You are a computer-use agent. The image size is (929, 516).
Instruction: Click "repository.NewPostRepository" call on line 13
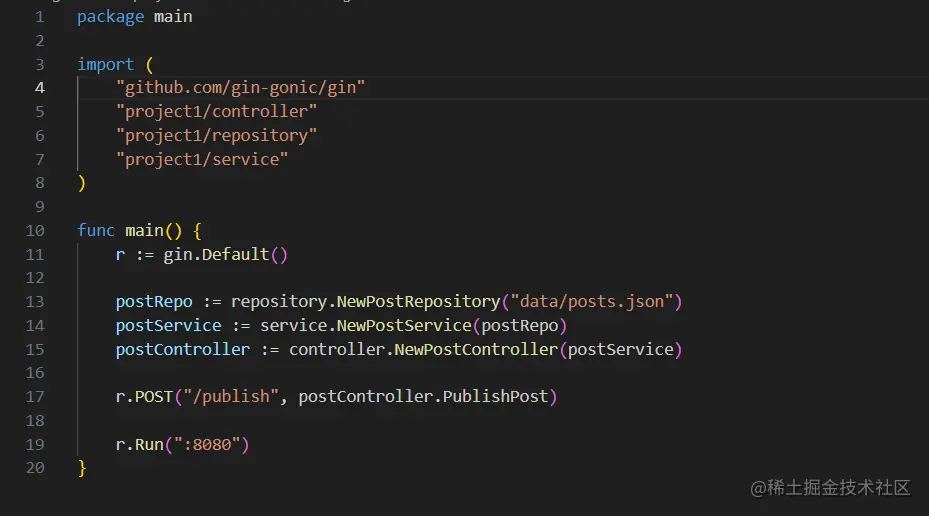click(x=366, y=302)
